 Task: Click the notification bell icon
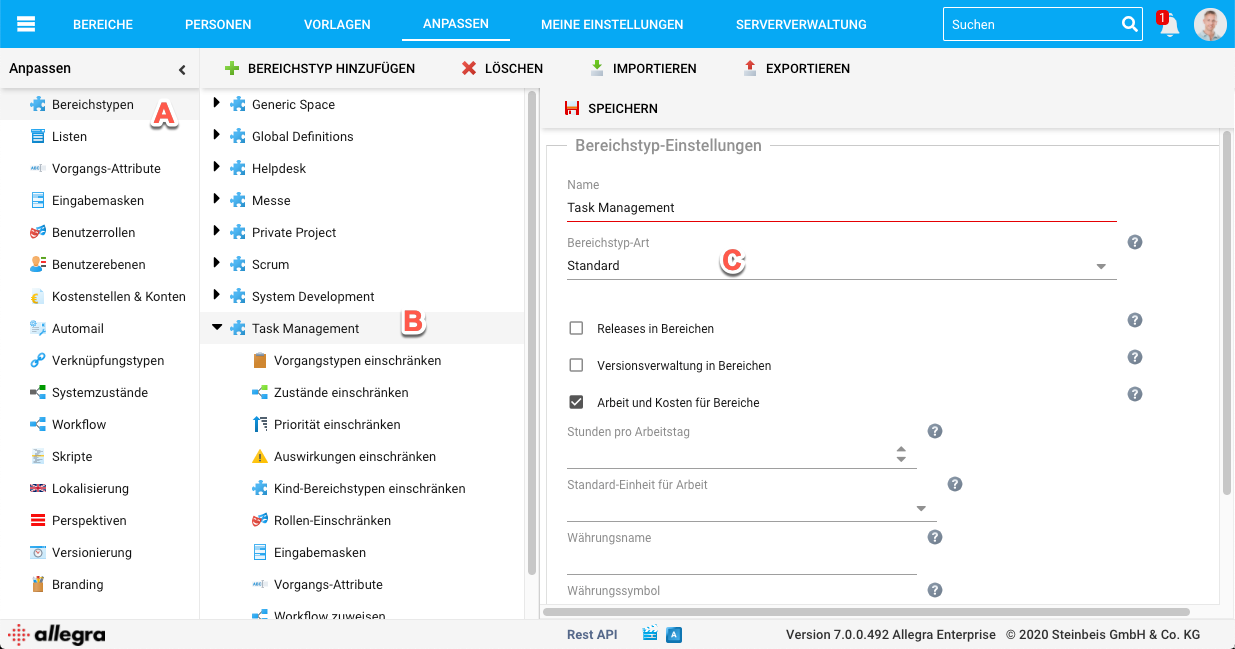tap(1169, 26)
